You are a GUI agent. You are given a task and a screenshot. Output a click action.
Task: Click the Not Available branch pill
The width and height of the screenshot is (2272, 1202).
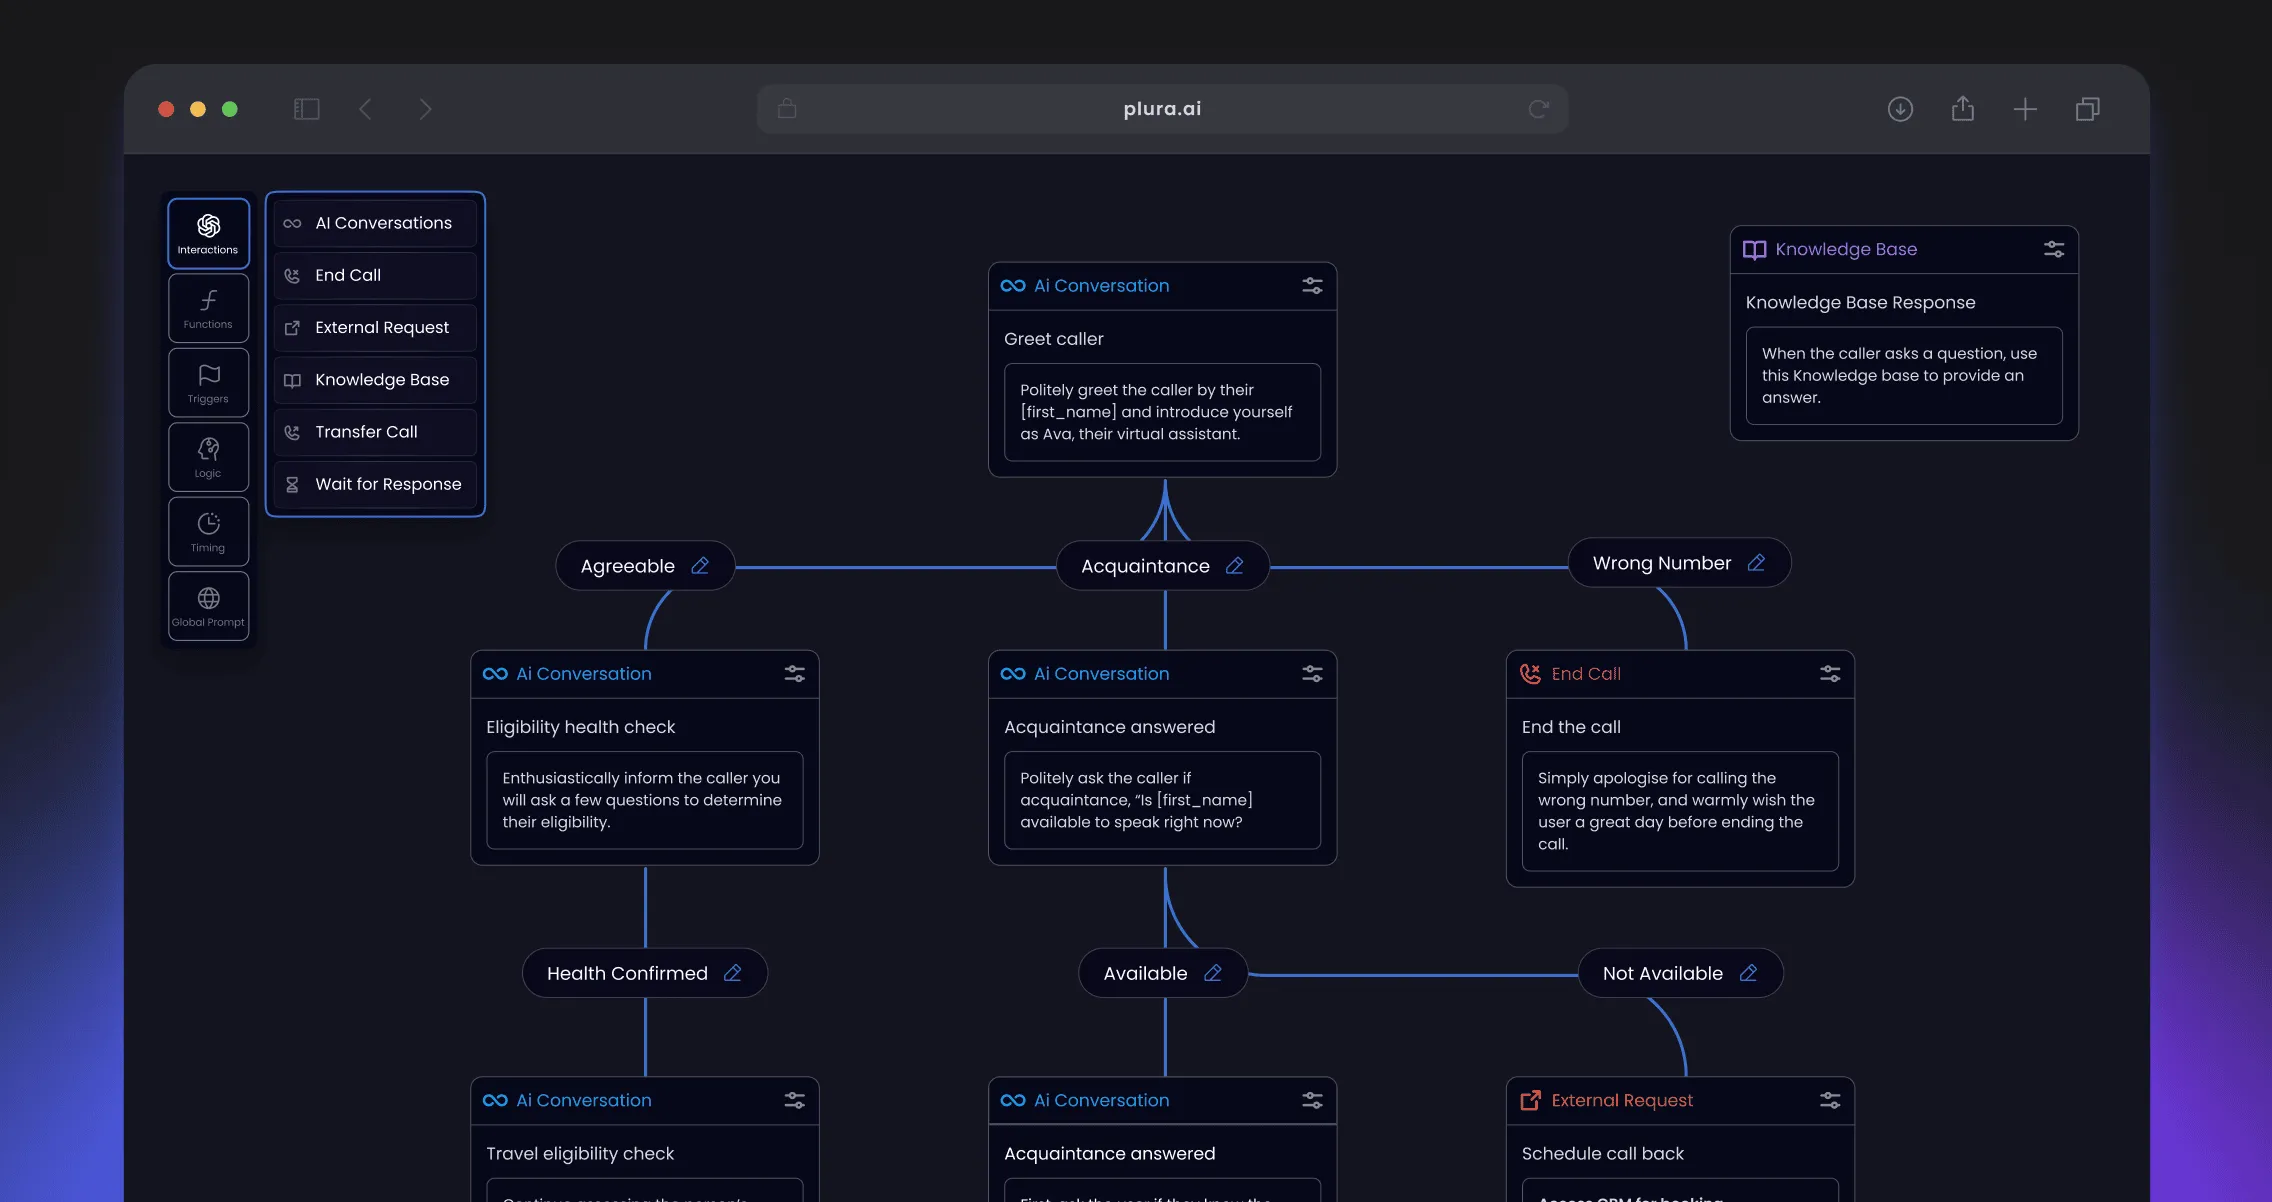tap(1680, 973)
